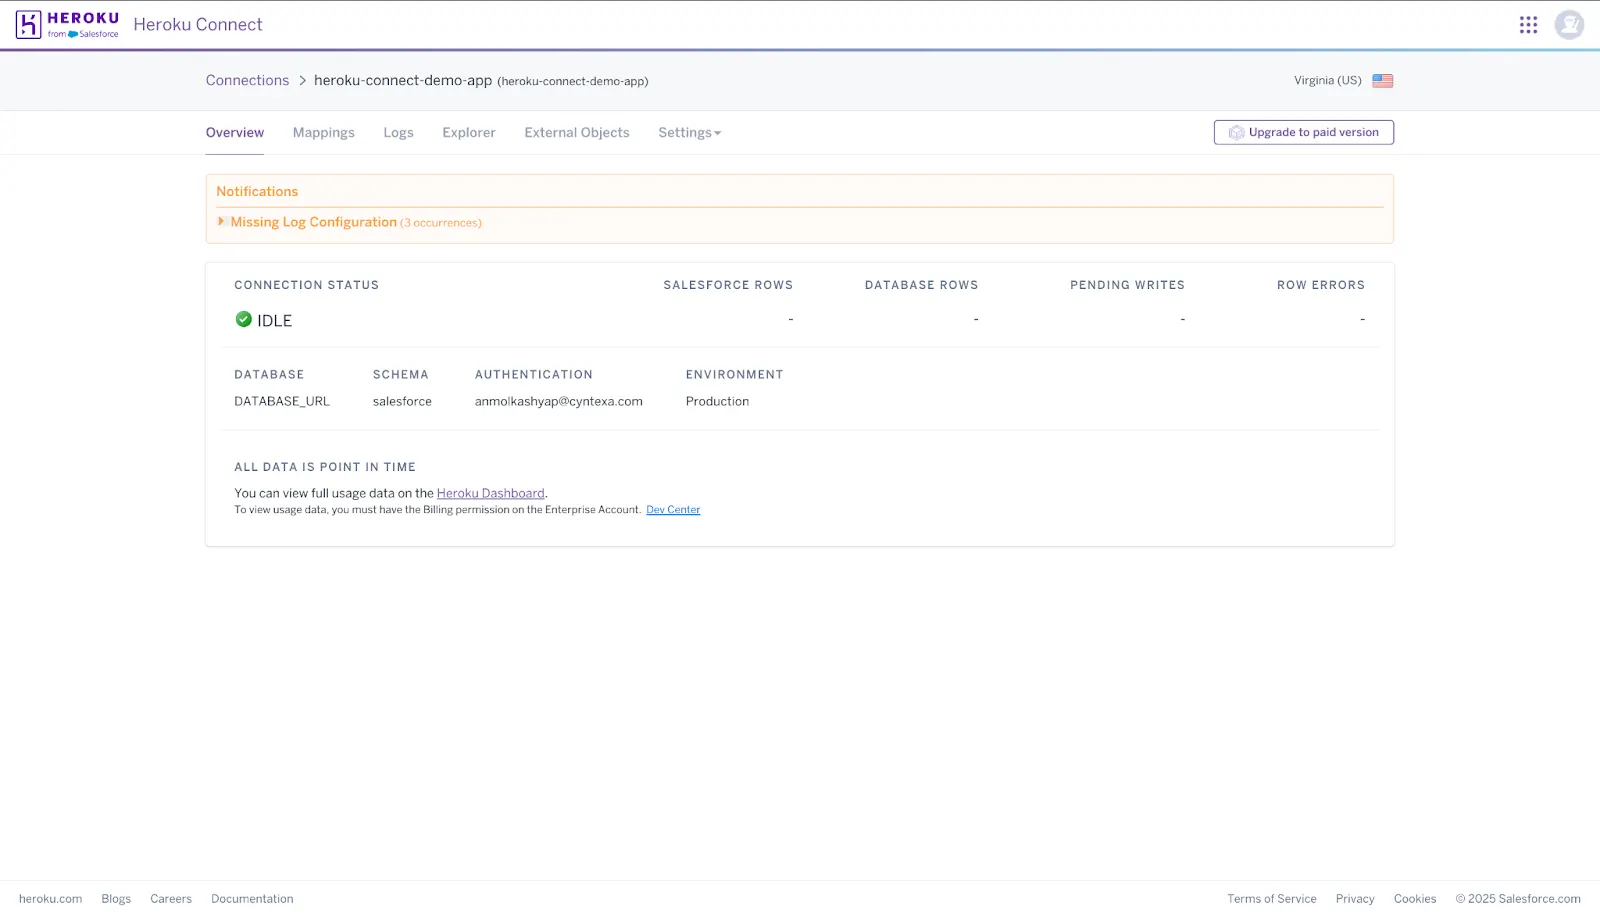The width and height of the screenshot is (1600, 917).
Task: Click the green IDLE status indicator
Action: (243, 319)
